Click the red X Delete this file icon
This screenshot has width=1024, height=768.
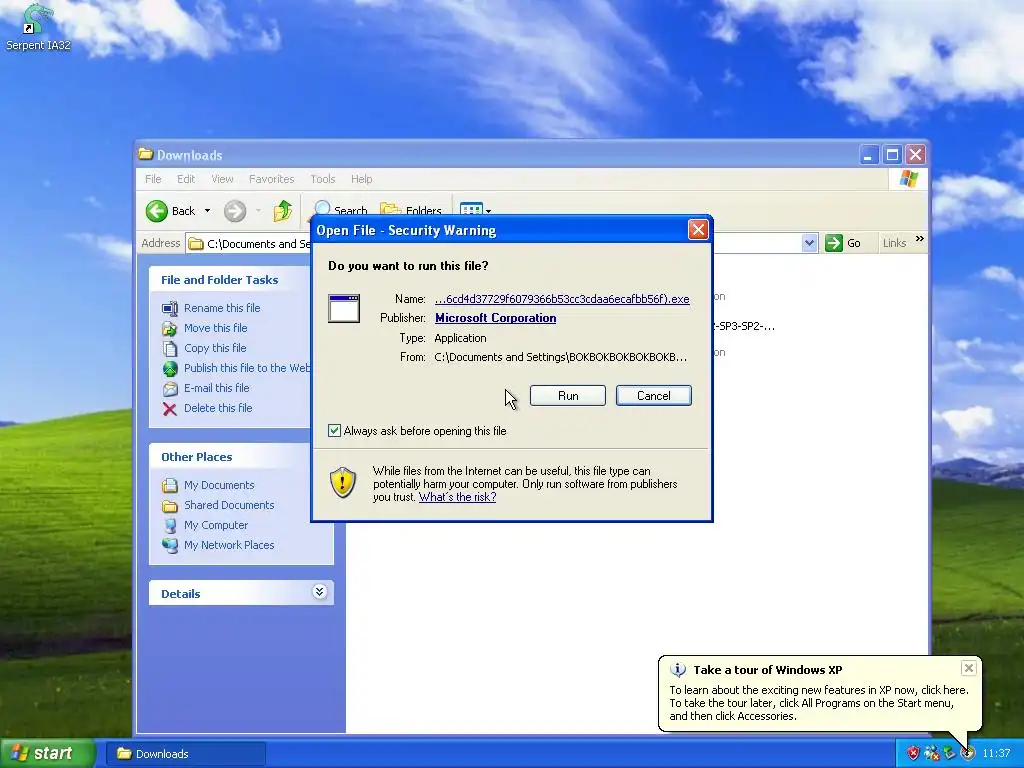coord(170,409)
